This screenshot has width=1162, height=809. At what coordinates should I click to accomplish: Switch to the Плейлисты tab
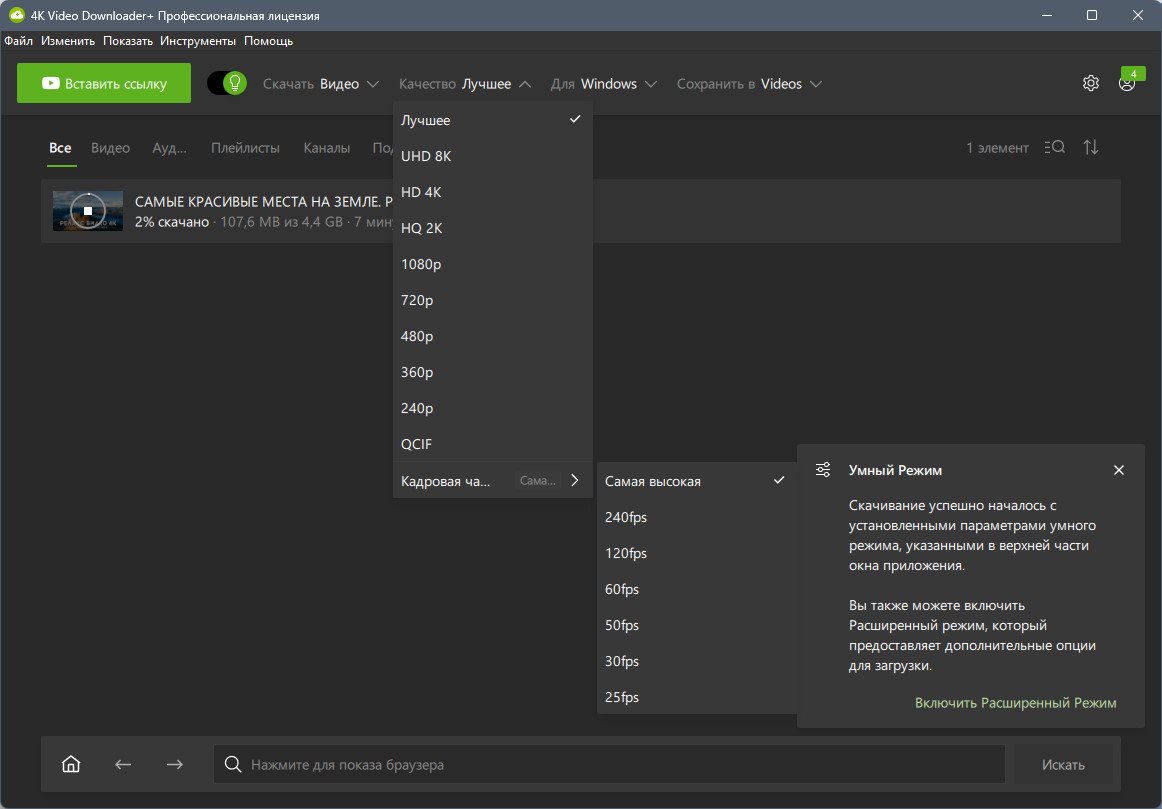tap(245, 147)
